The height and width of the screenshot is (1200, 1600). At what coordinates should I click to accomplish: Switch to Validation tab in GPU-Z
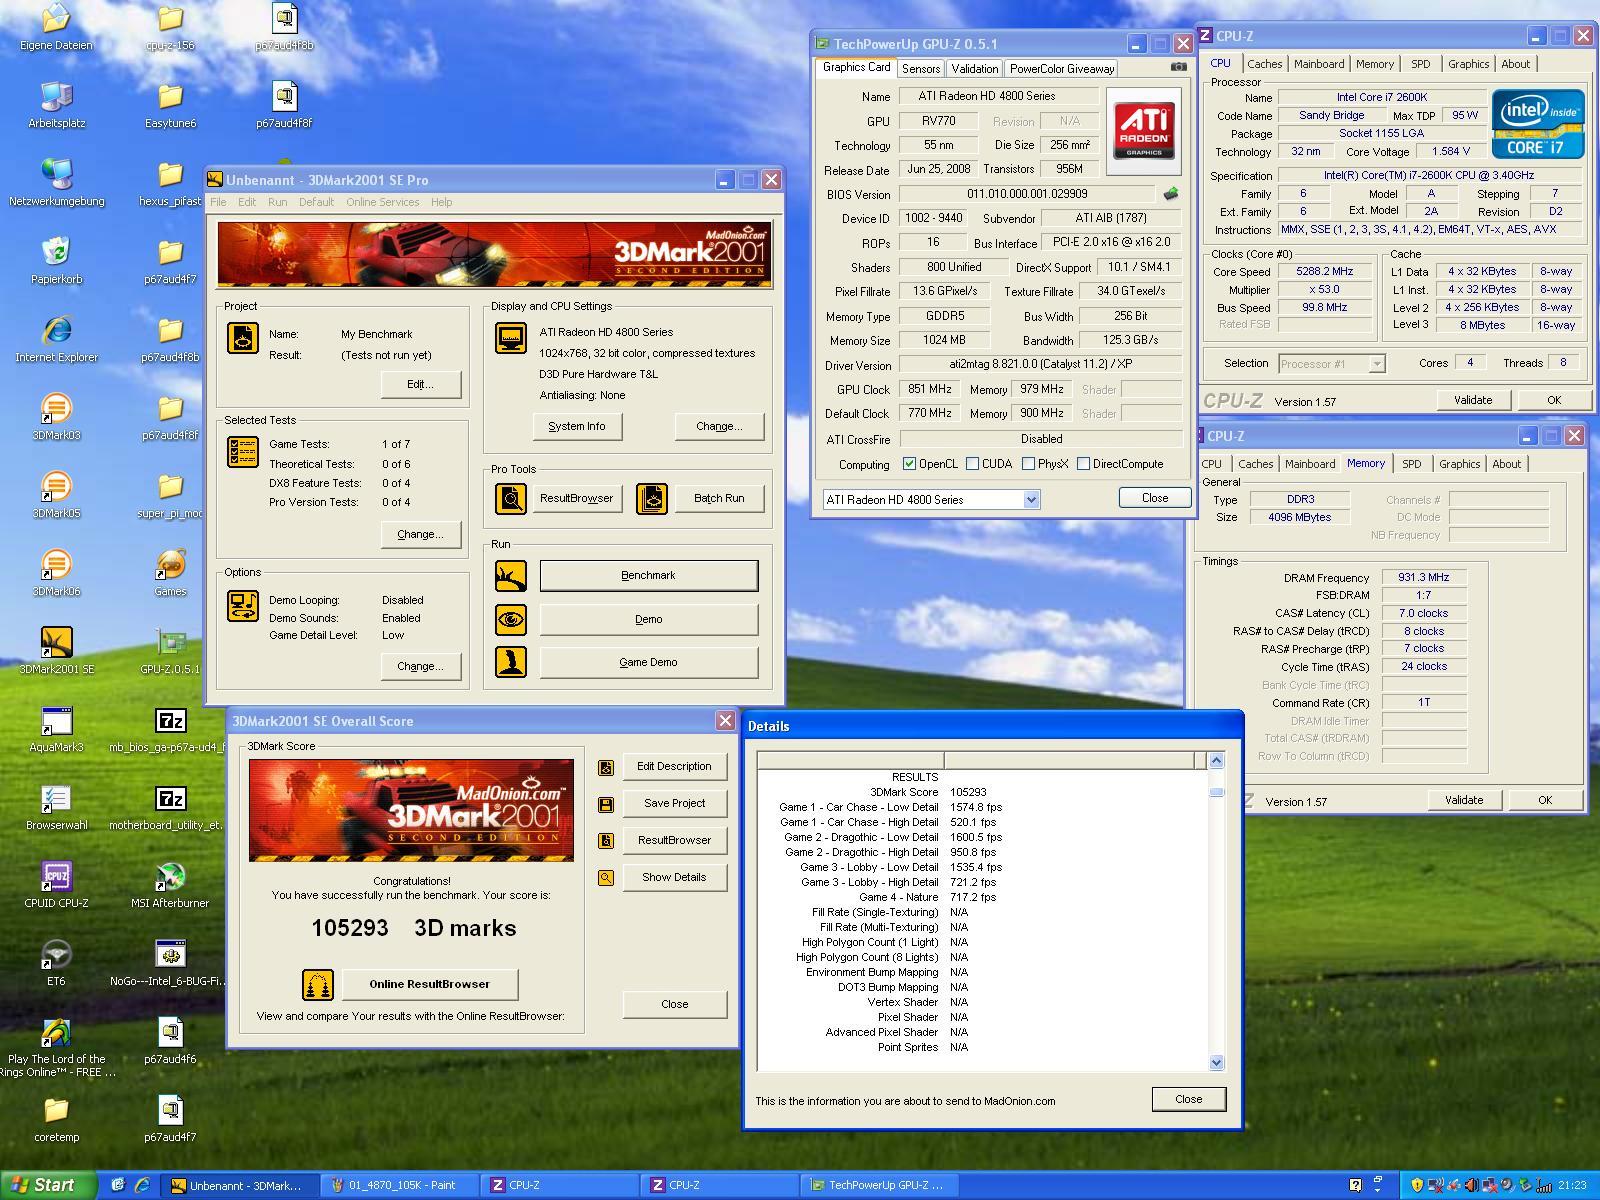click(x=974, y=69)
